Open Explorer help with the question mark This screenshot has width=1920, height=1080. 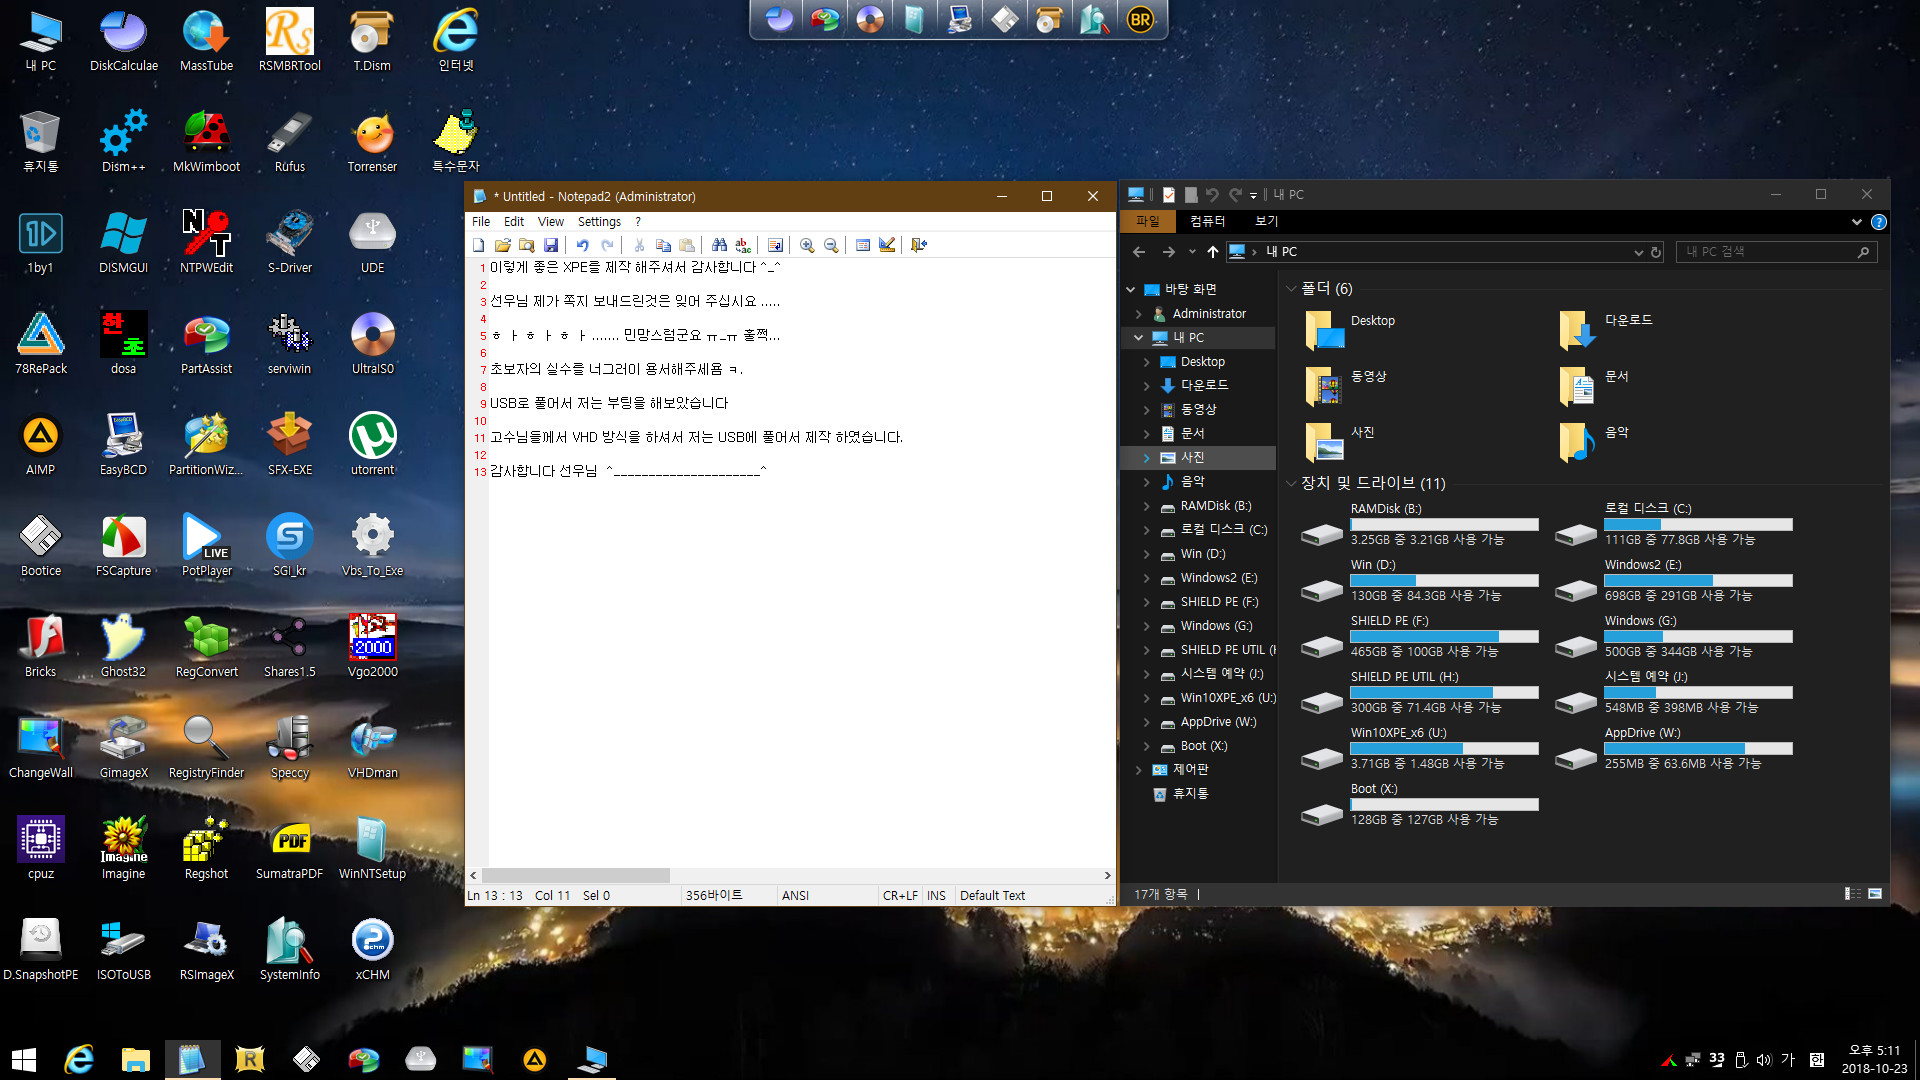tap(1879, 222)
